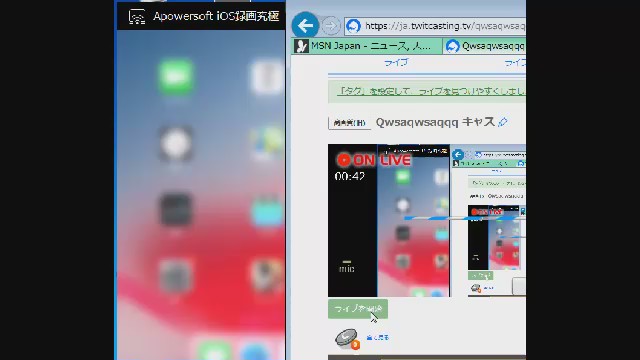
Task: Click the blue ライブ link at the top
Action: click(x=396, y=62)
